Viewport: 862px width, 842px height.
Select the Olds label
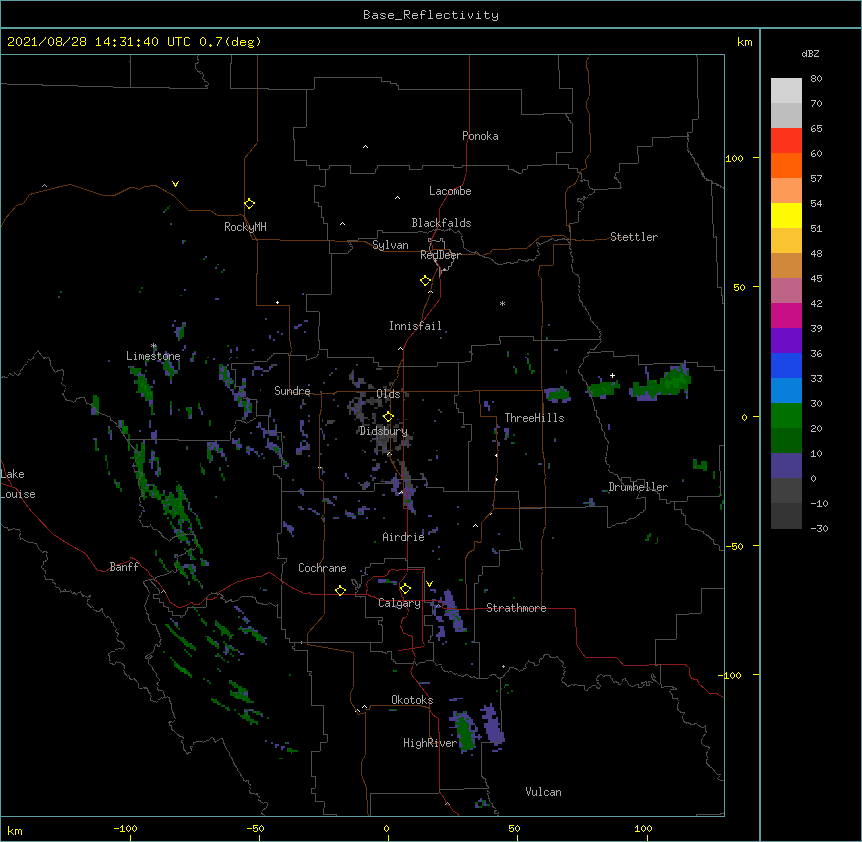click(388, 394)
